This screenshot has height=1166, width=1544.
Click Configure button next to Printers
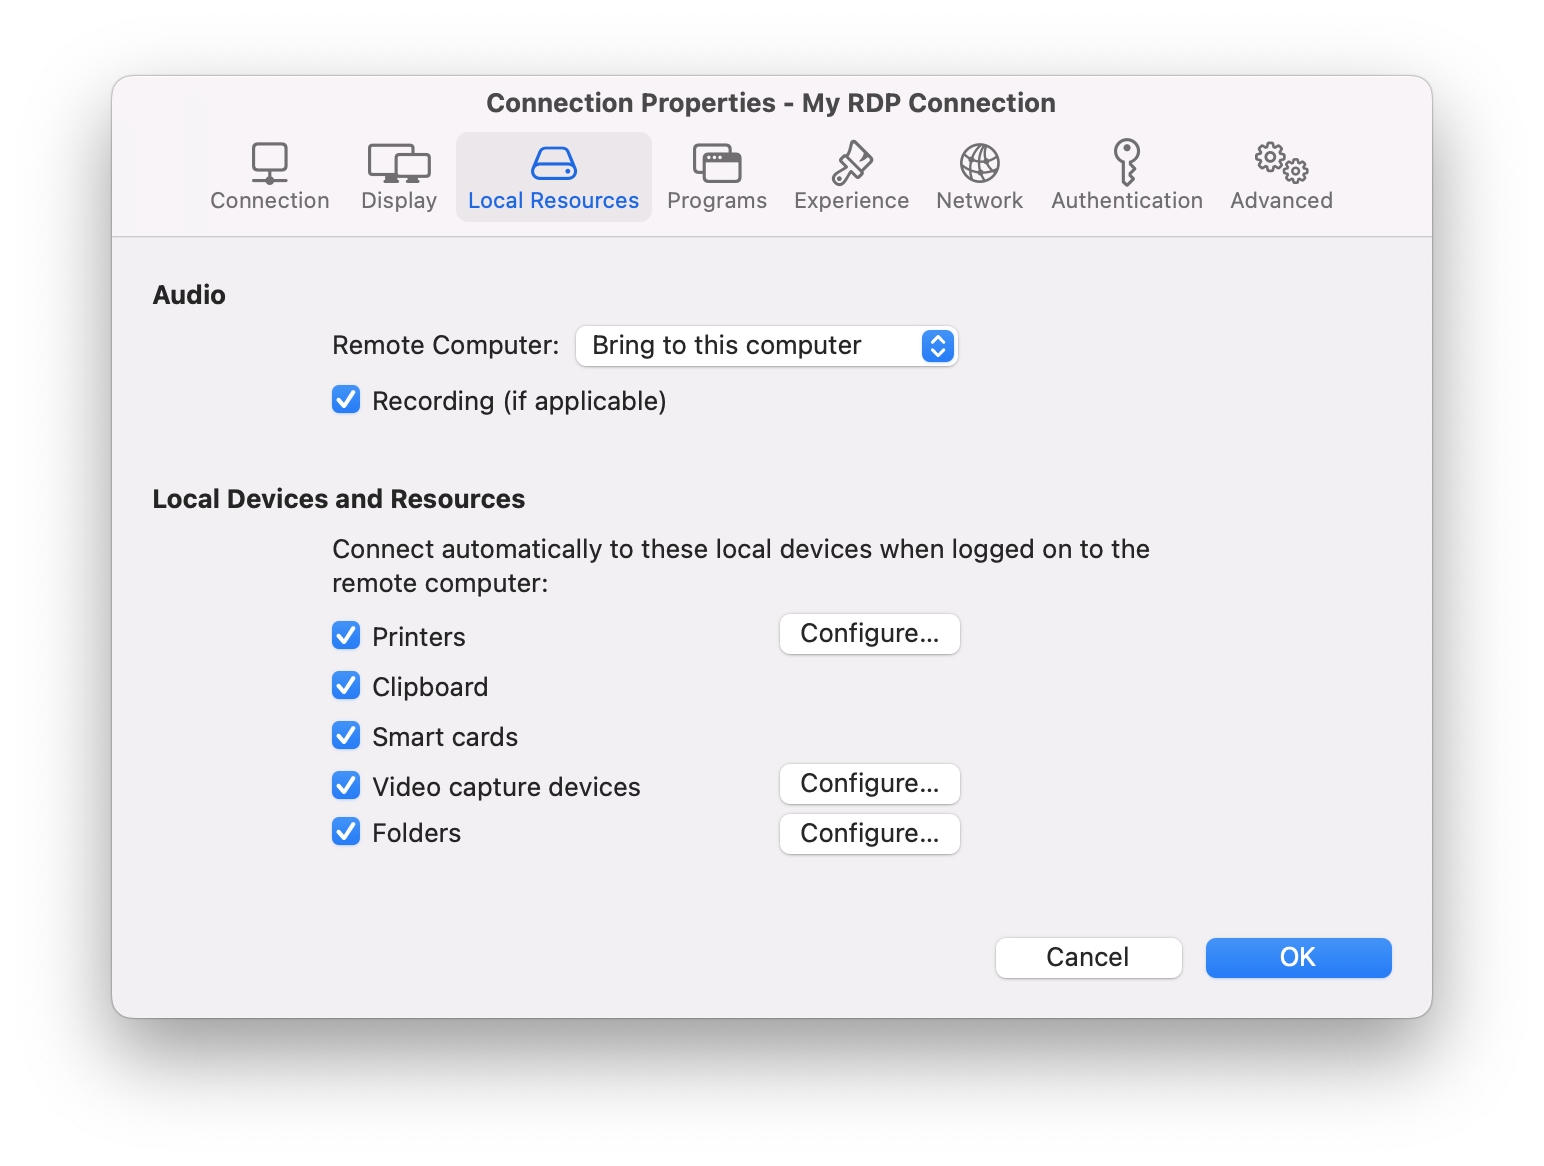point(869,634)
